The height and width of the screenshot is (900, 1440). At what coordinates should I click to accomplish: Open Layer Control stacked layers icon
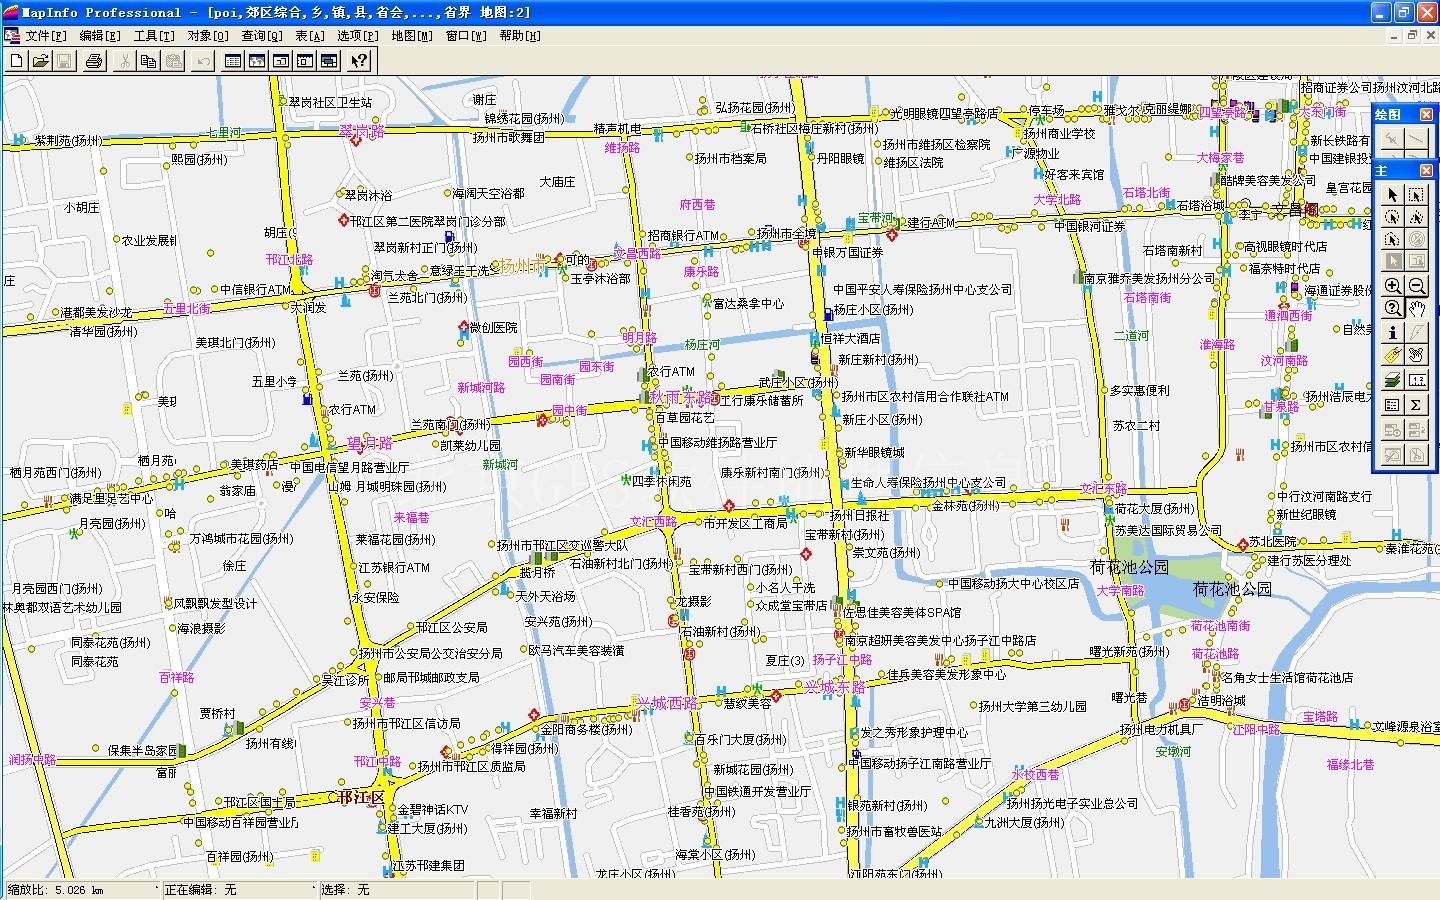click(1392, 380)
